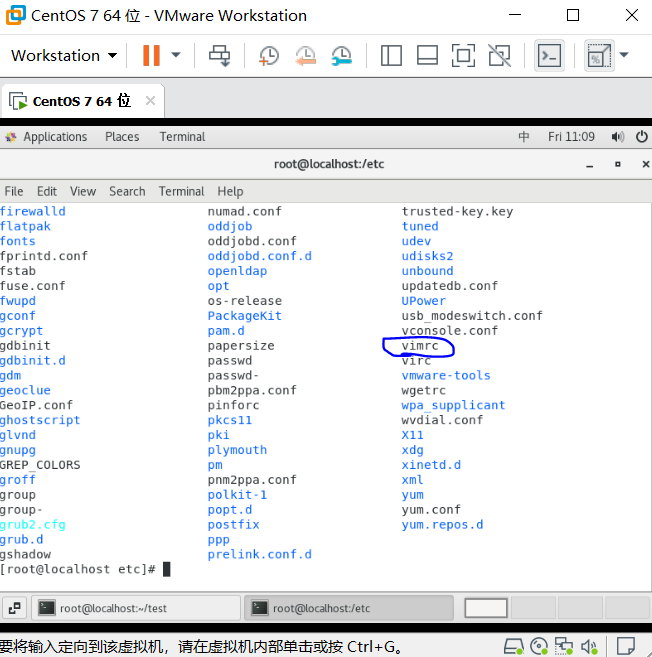The image size is (652, 657).
Task: Open the Terminal menu in menubar
Action: click(x=181, y=191)
